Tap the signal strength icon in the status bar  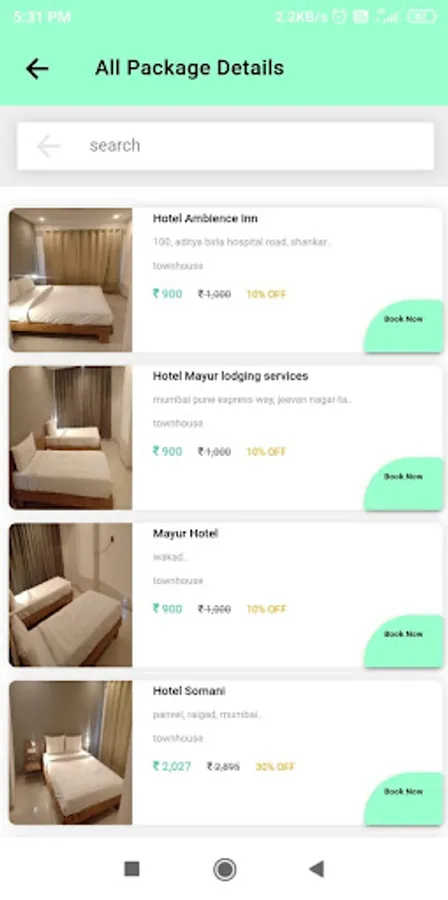coord(387,17)
